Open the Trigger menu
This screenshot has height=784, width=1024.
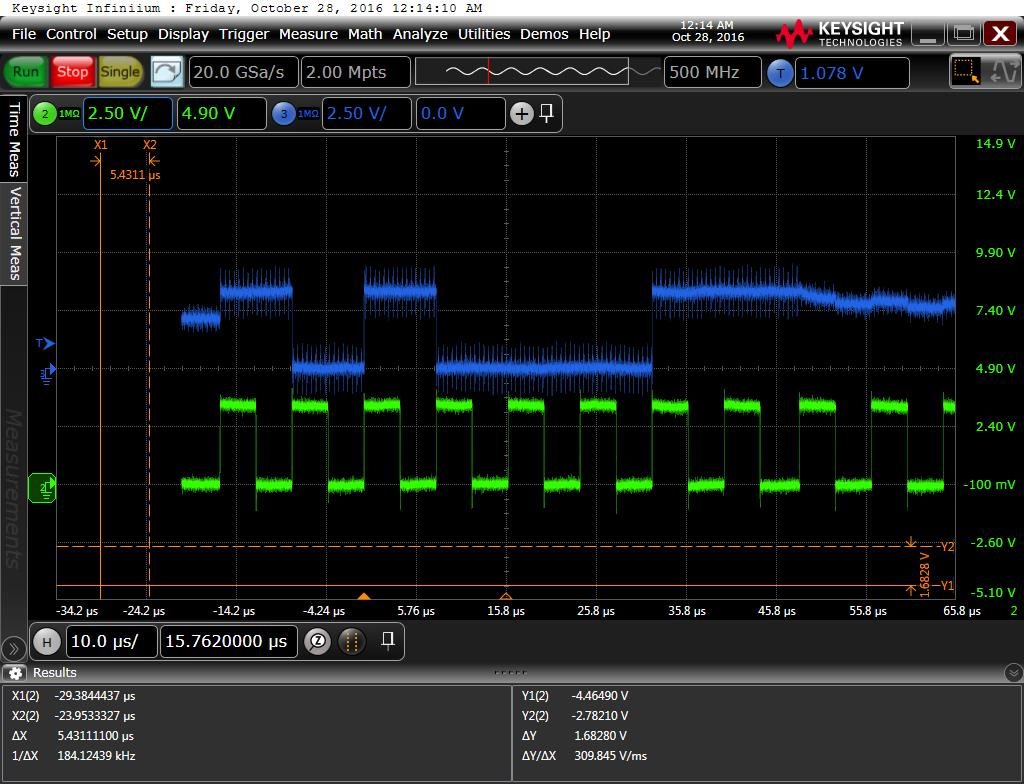pos(244,34)
